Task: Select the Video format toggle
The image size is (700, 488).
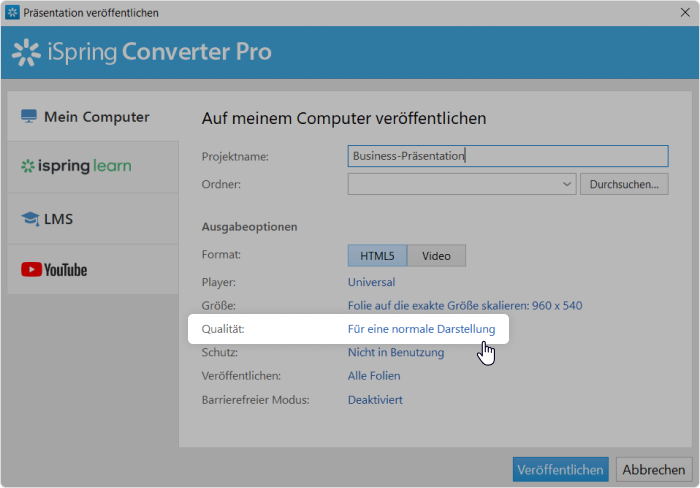Action: [x=436, y=255]
